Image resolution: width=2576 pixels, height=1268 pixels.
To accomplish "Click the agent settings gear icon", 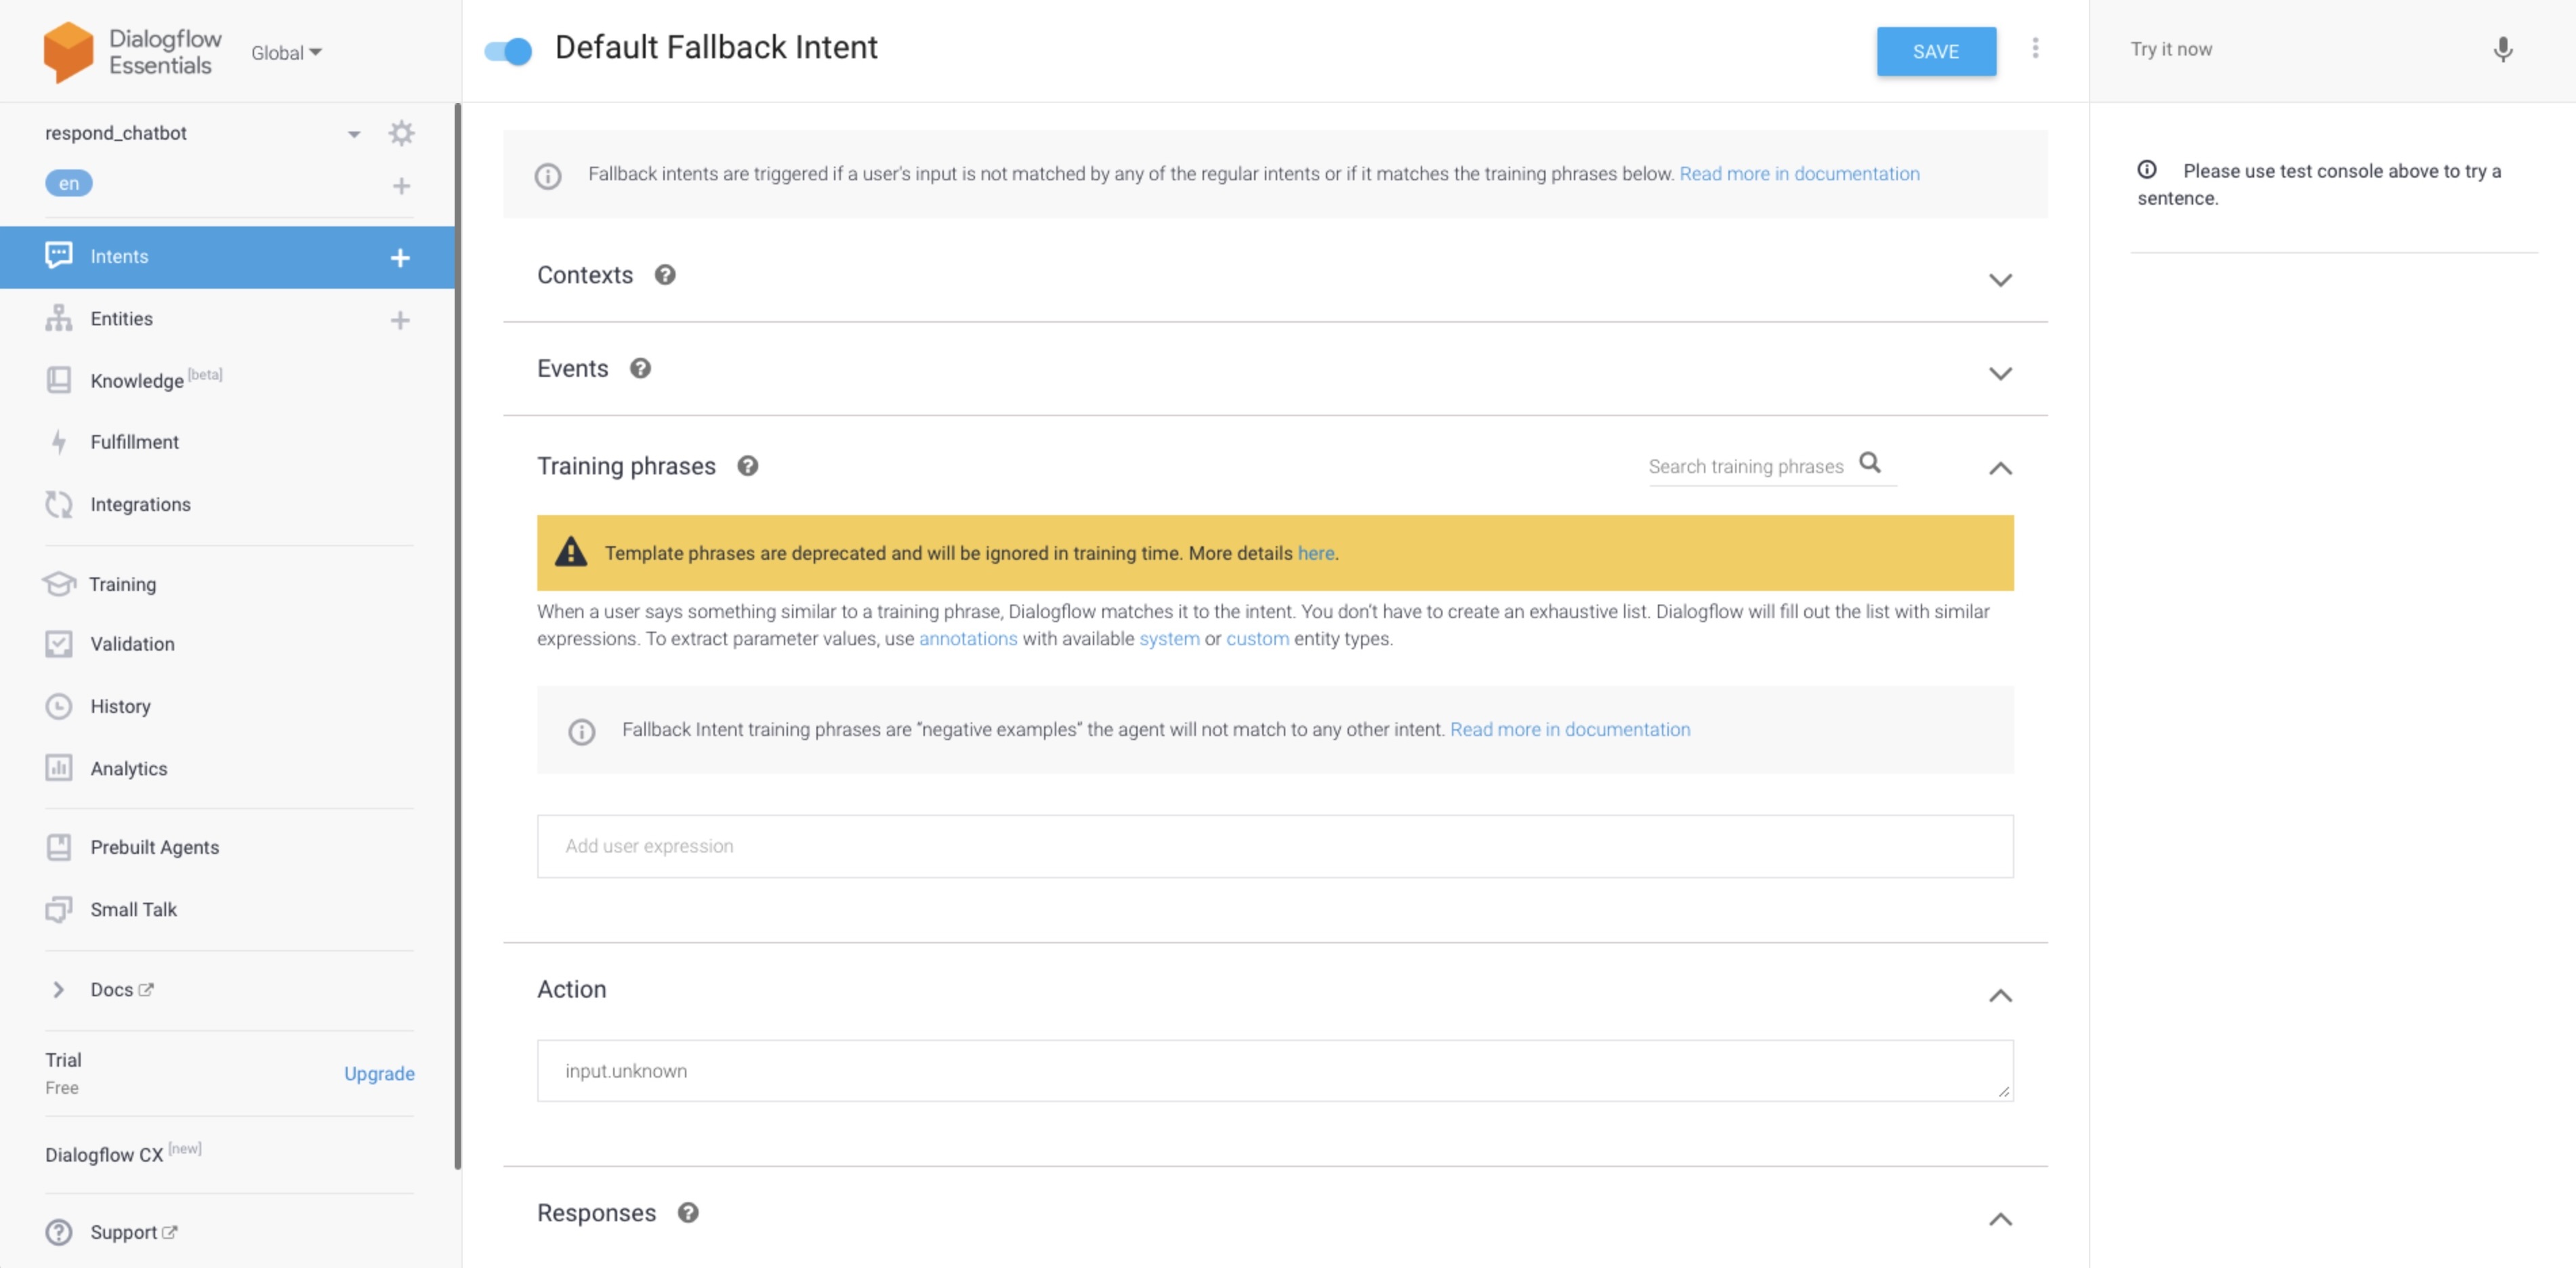I will coord(401,133).
